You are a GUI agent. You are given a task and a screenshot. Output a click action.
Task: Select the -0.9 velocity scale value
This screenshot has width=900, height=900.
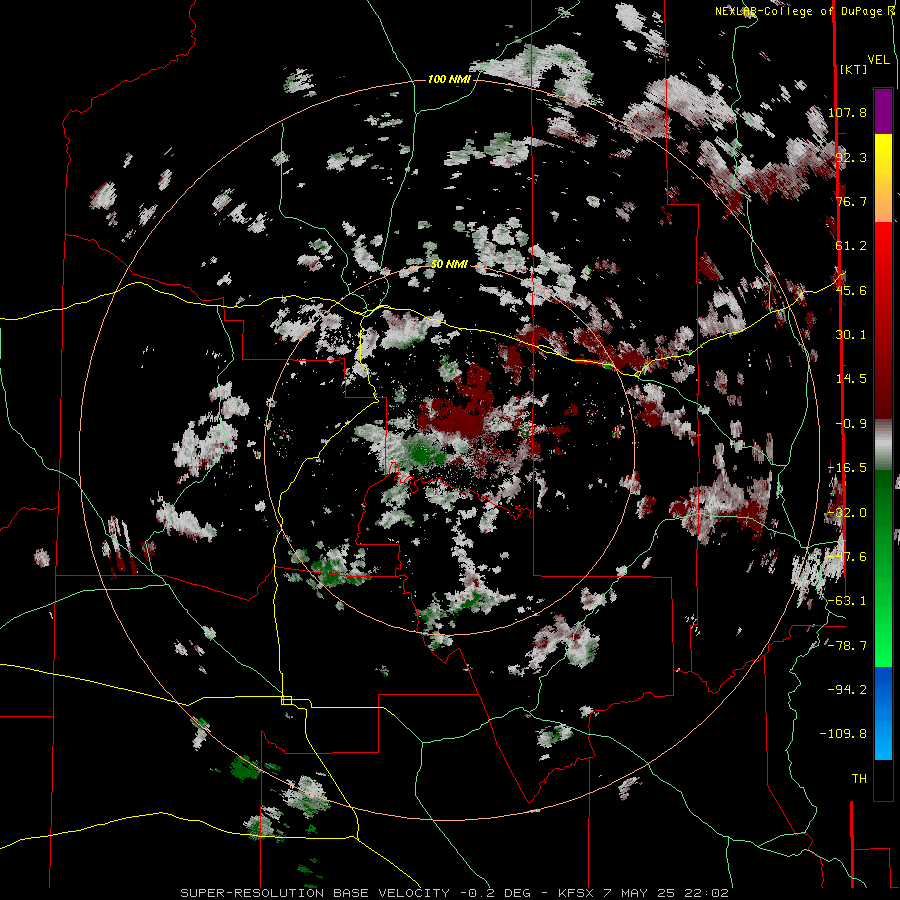point(851,424)
